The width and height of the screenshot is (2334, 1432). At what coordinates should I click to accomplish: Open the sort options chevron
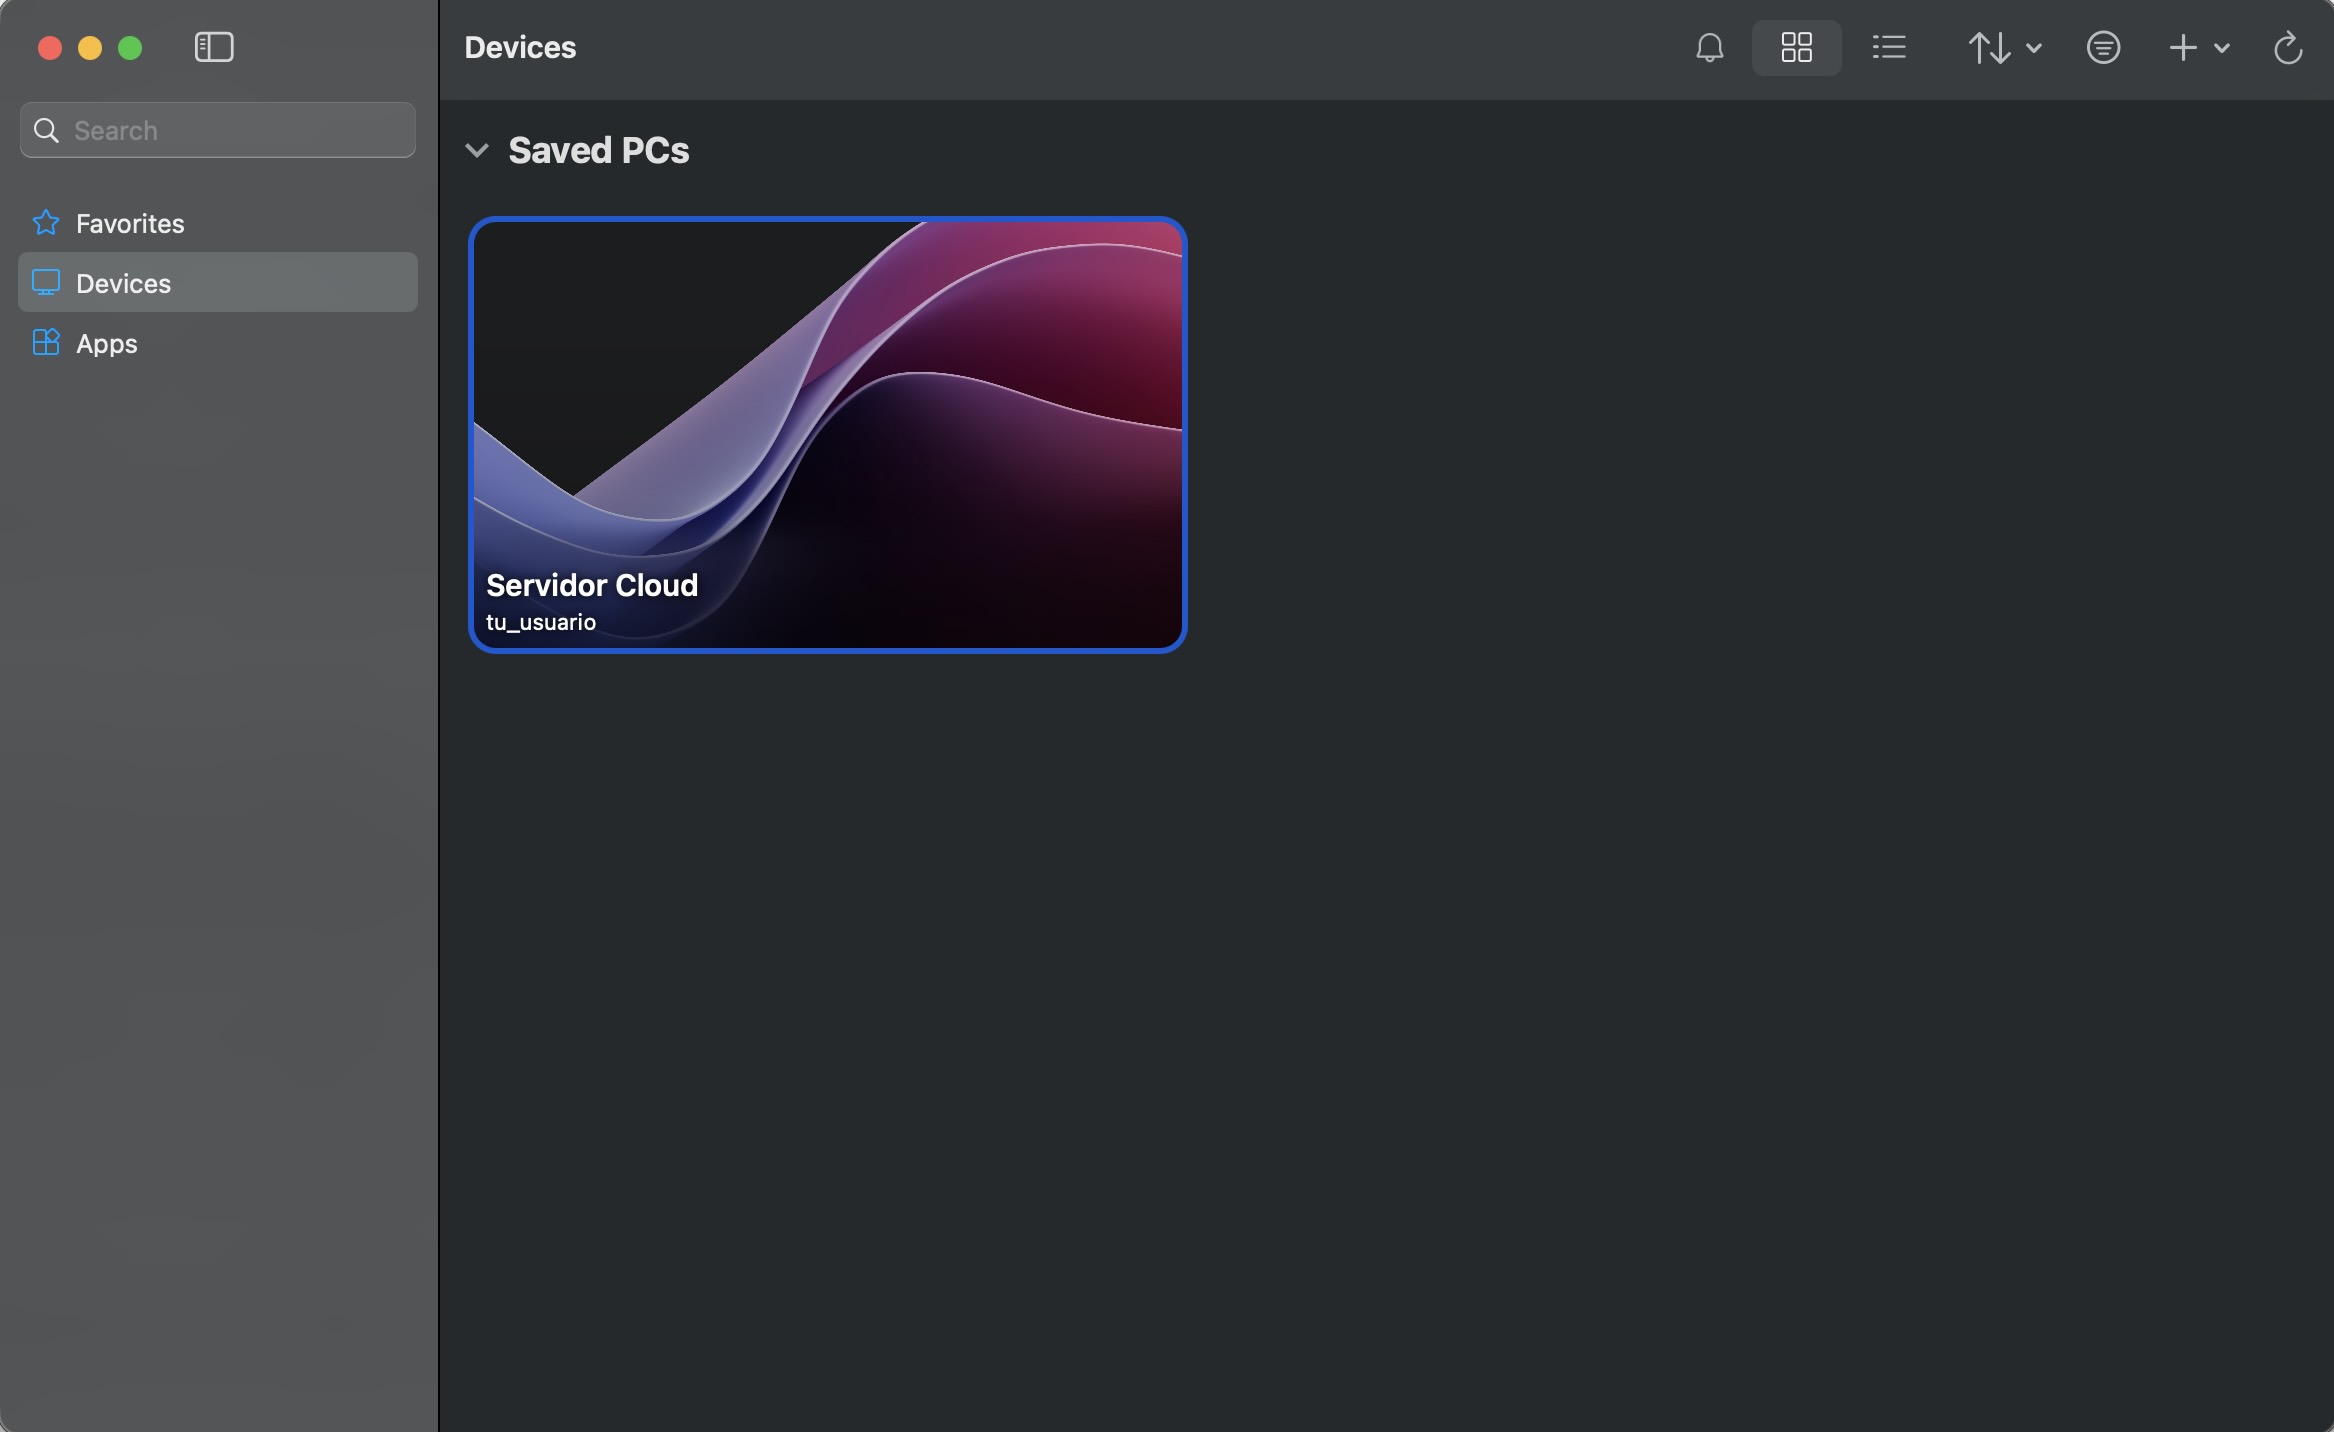(2033, 48)
